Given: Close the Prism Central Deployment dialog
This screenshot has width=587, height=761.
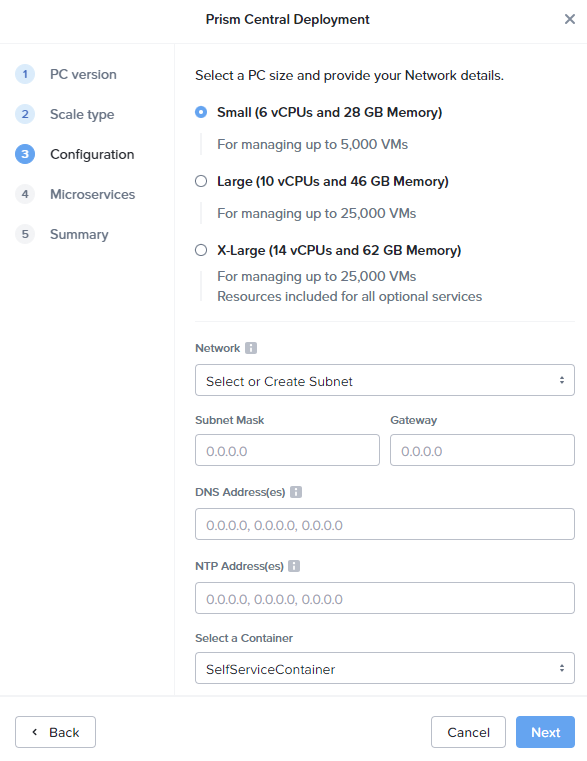Looking at the screenshot, I should pyautogui.click(x=570, y=19).
